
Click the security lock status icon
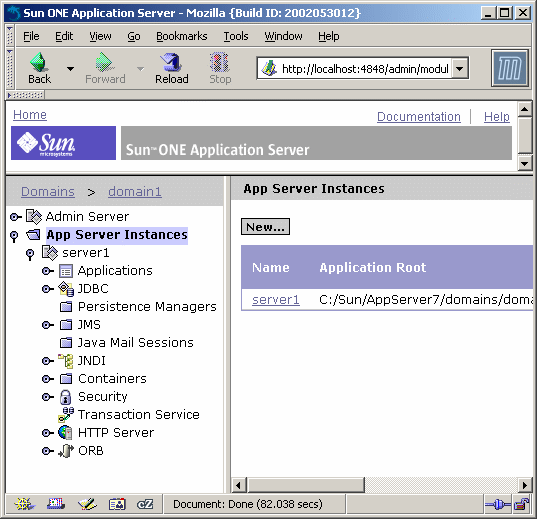[521, 504]
